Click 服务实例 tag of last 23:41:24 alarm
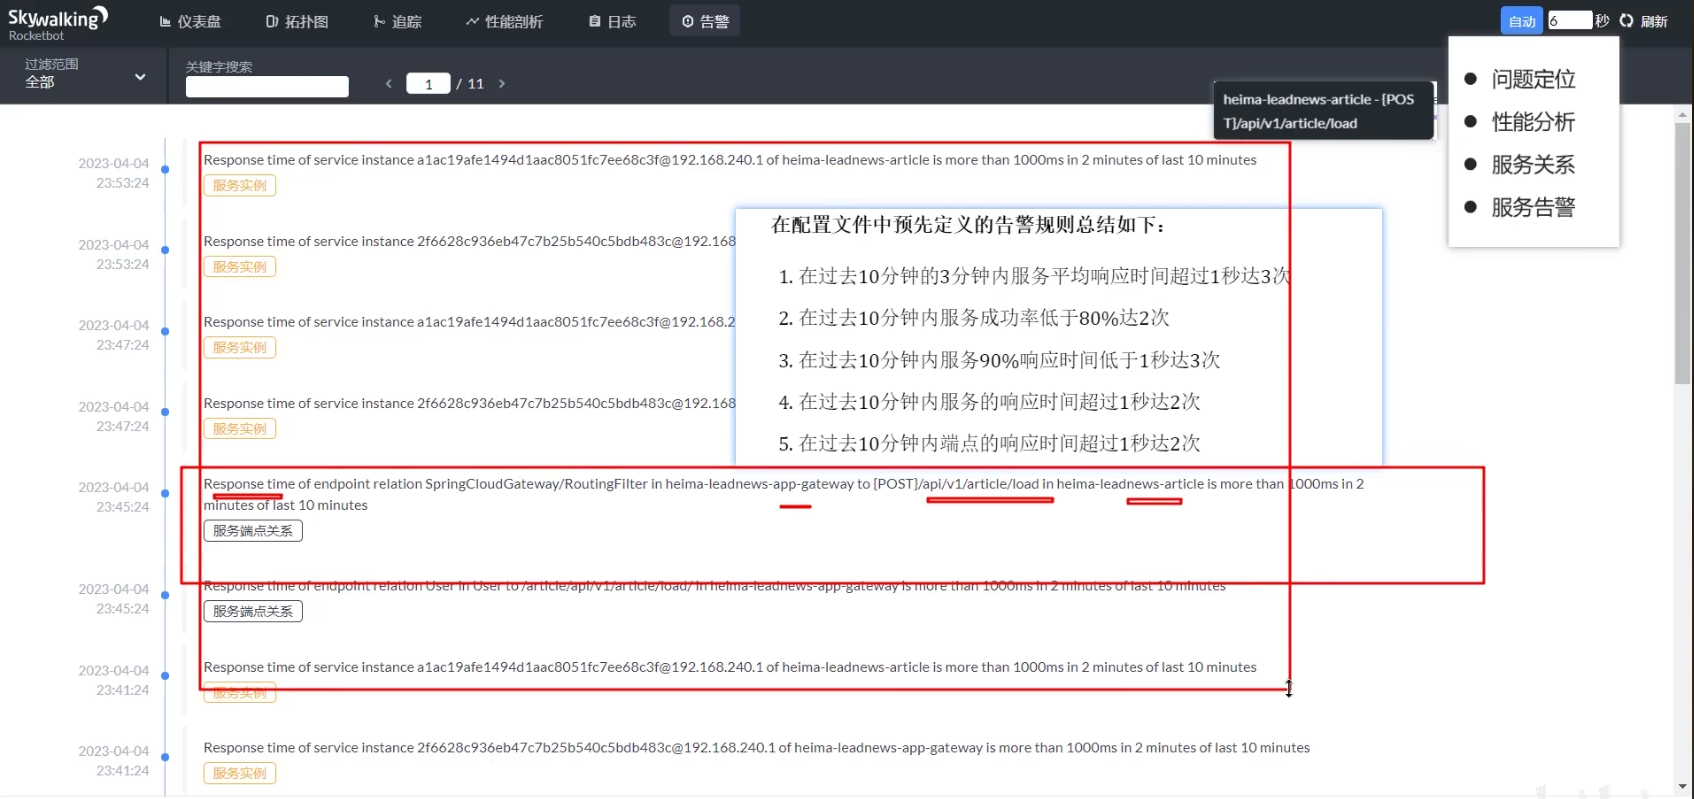 pyautogui.click(x=240, y=773)
